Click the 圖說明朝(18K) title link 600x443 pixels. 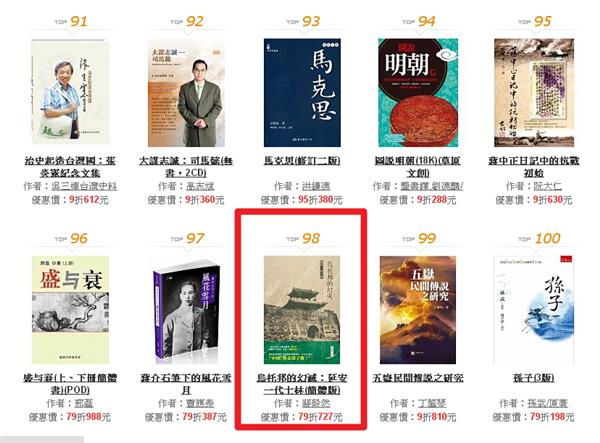click(418, 167)
